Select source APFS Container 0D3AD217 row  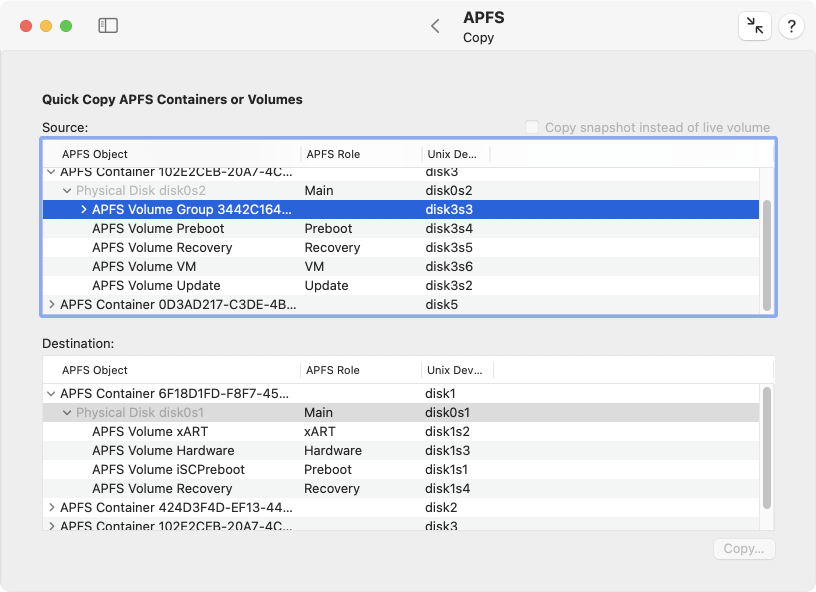[x=401, y=304]
